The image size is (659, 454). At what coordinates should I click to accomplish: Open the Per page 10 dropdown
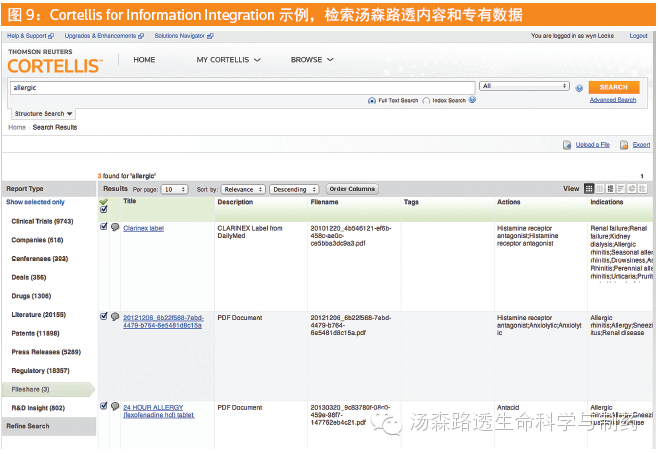[175, 190]
